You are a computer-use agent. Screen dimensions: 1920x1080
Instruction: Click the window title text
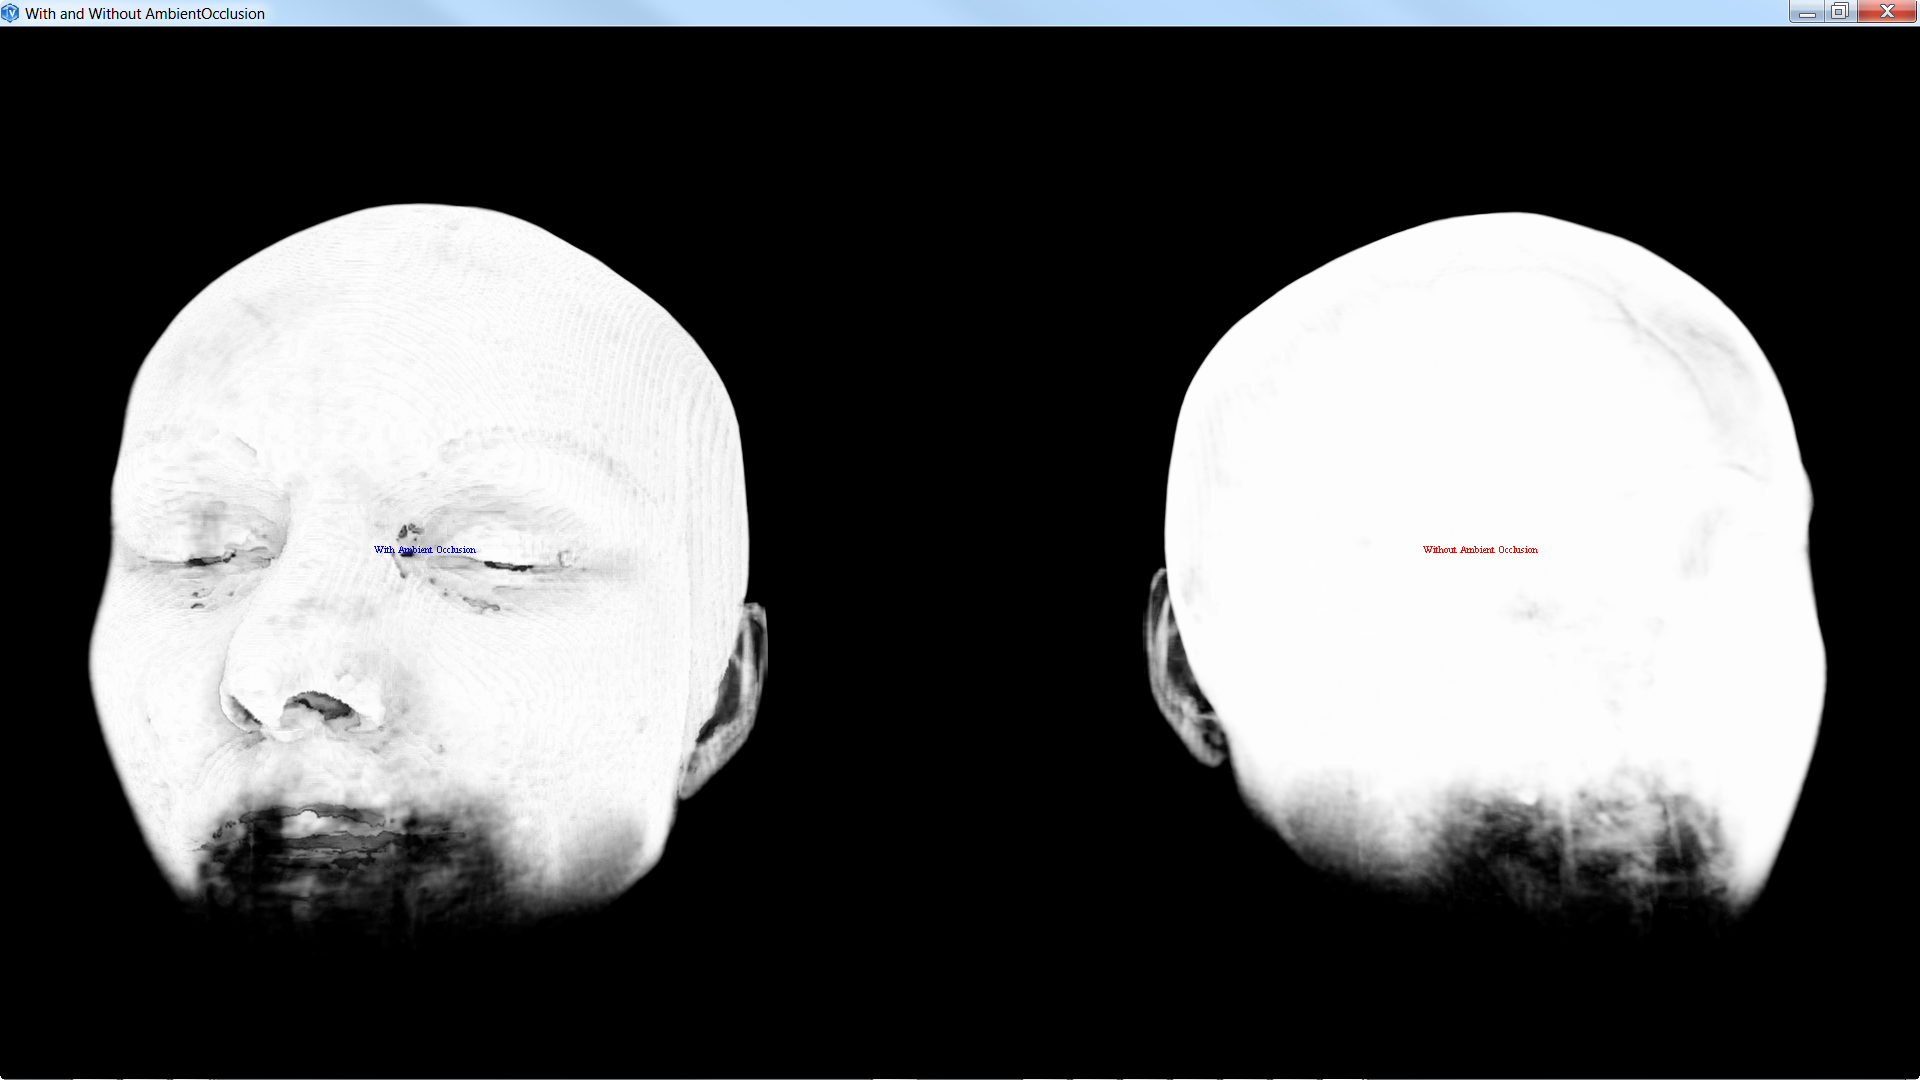pyautogui.click(x=145, y=14)
